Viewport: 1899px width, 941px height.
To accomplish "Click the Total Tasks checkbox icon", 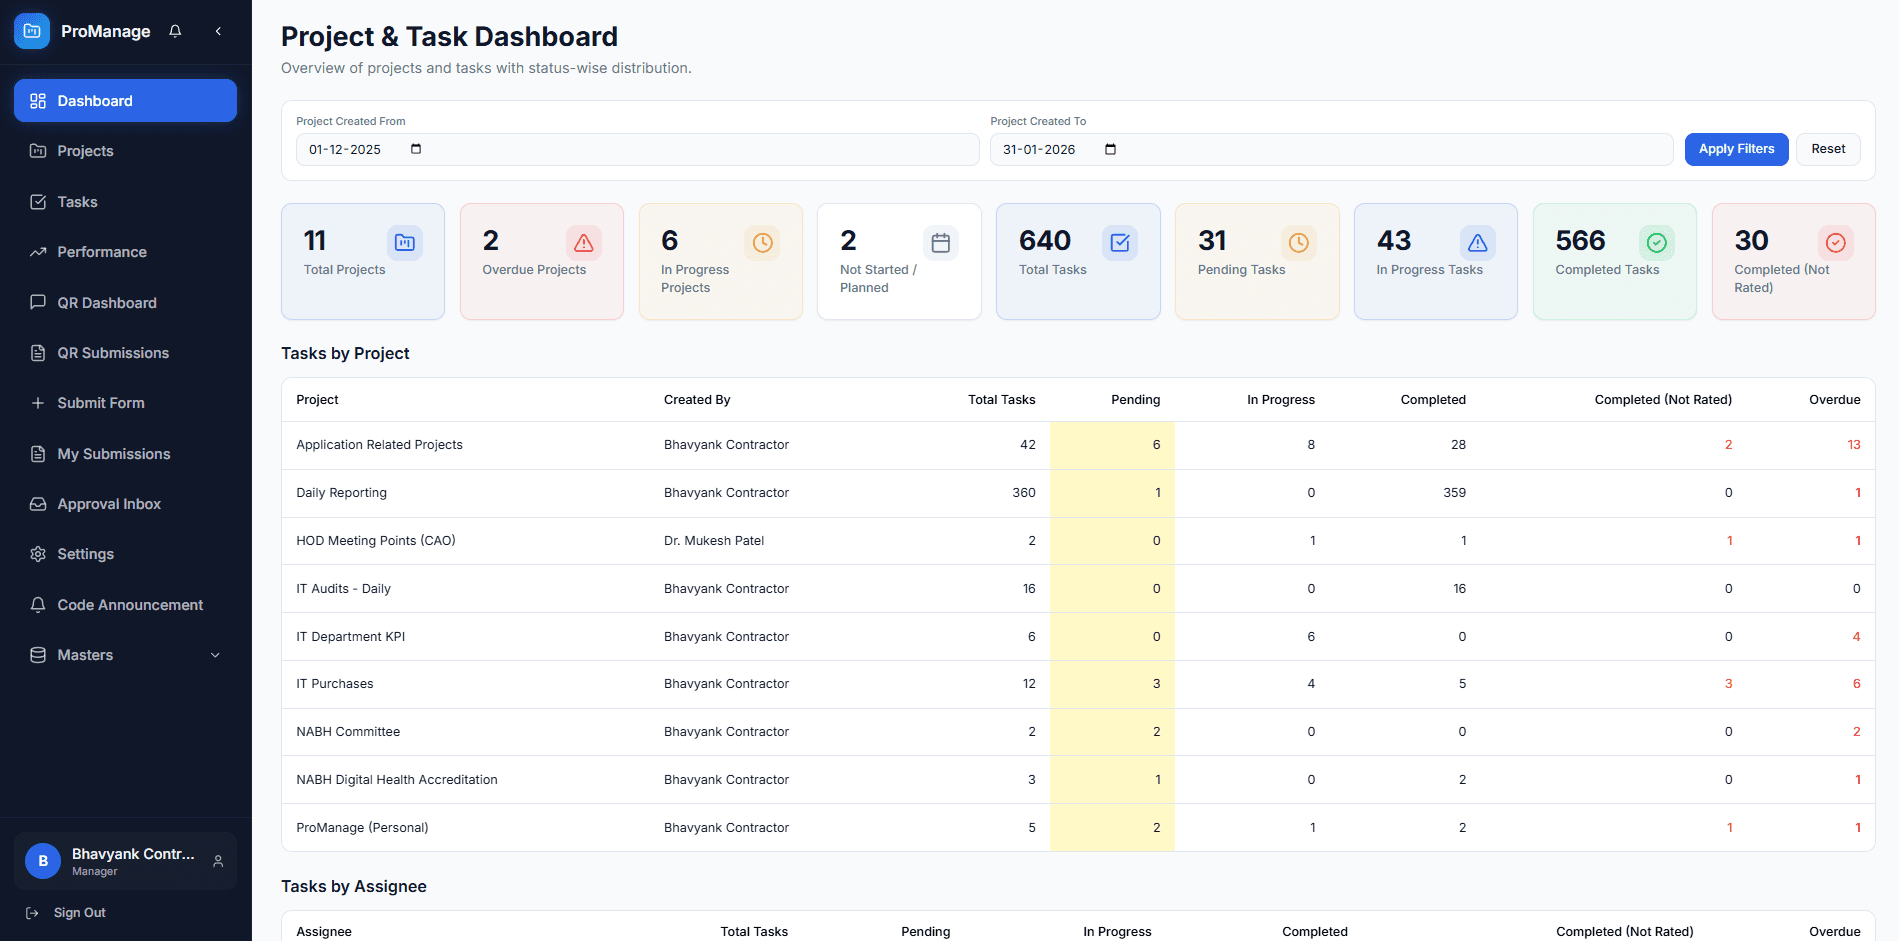I will (1120, 242).
